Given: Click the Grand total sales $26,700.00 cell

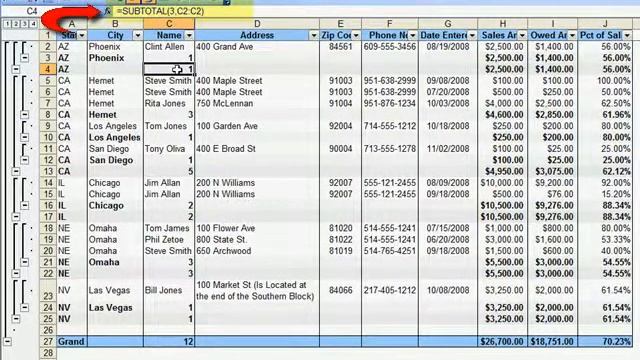Looking at the screenshot, I should point(502,341).
